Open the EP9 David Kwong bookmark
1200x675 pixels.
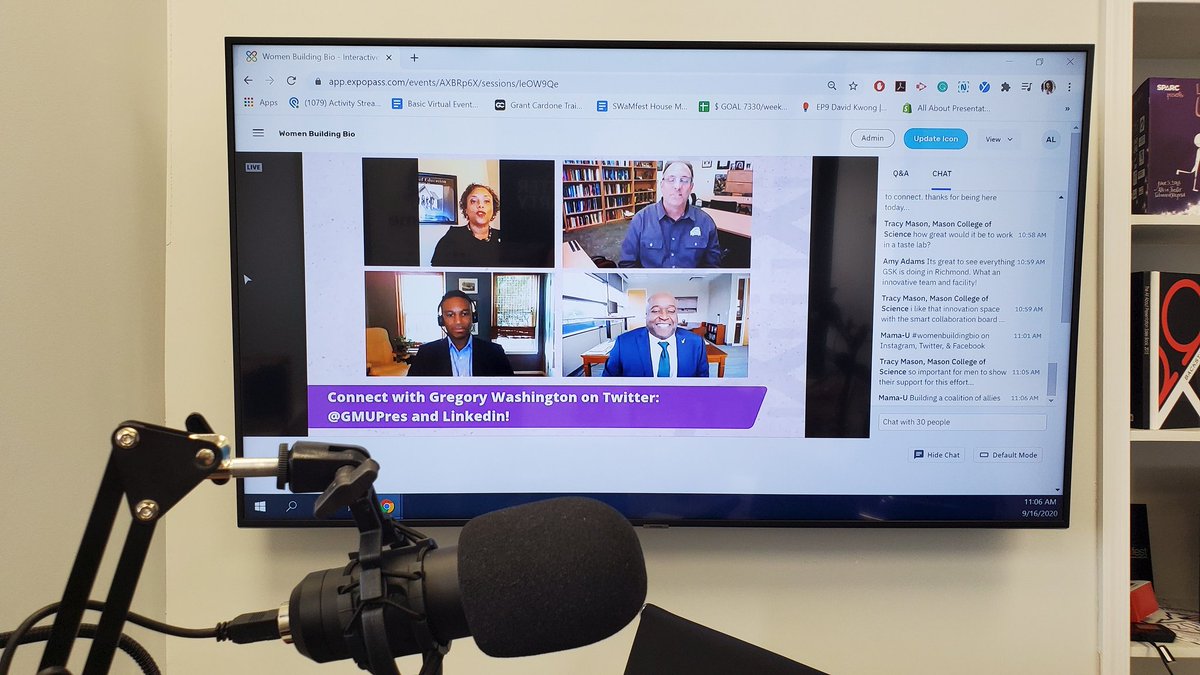click(846, 106)
